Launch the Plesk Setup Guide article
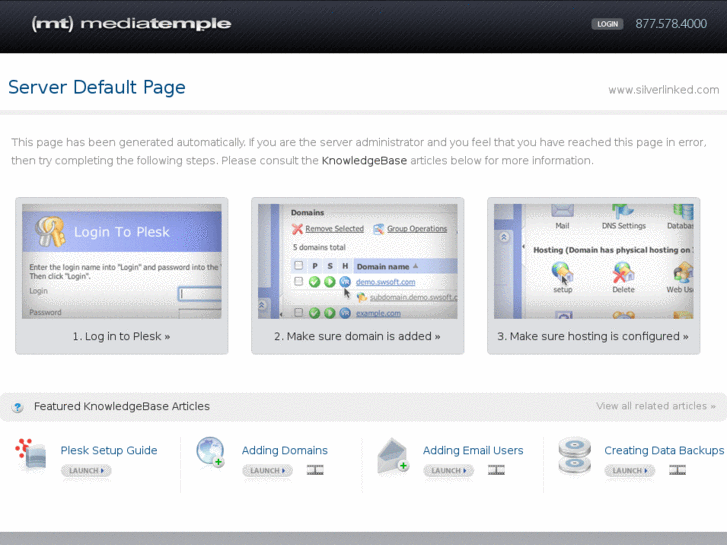The height and width of the screenshot is (545, 727). pos(86,470)
